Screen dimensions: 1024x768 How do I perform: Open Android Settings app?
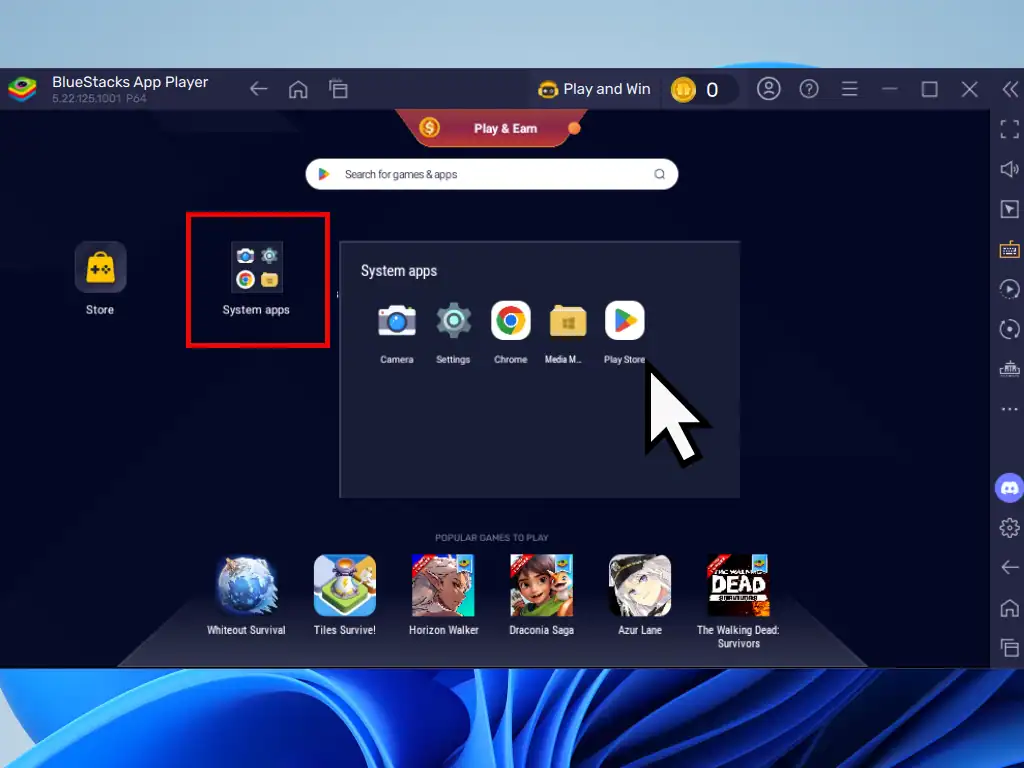point(453,321)
